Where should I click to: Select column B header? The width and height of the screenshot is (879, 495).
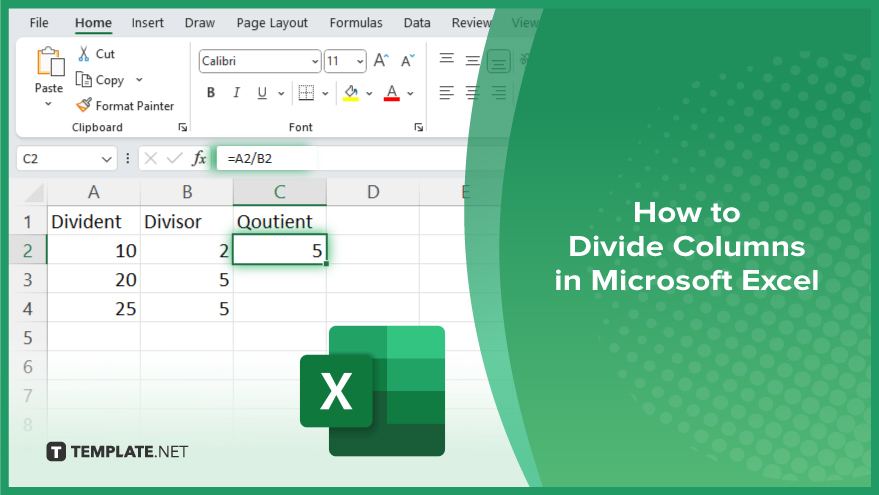[187, 192]
